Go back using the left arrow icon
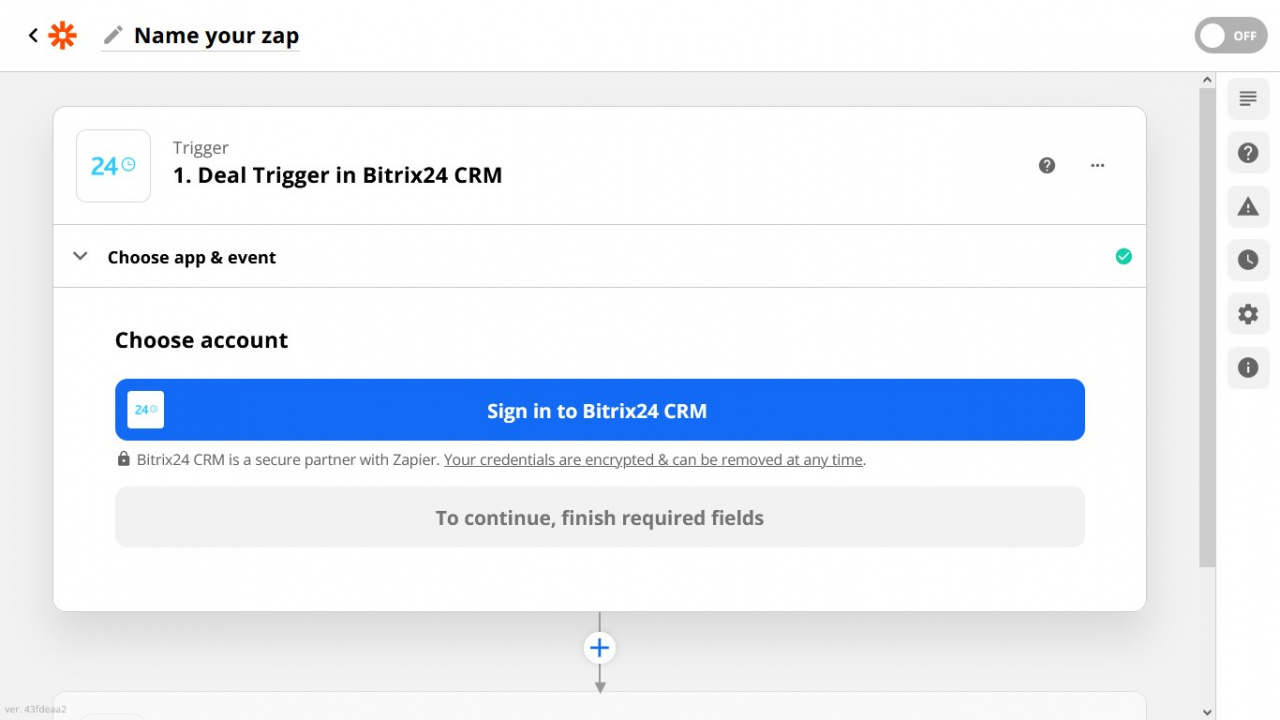 tap(33, 36)
